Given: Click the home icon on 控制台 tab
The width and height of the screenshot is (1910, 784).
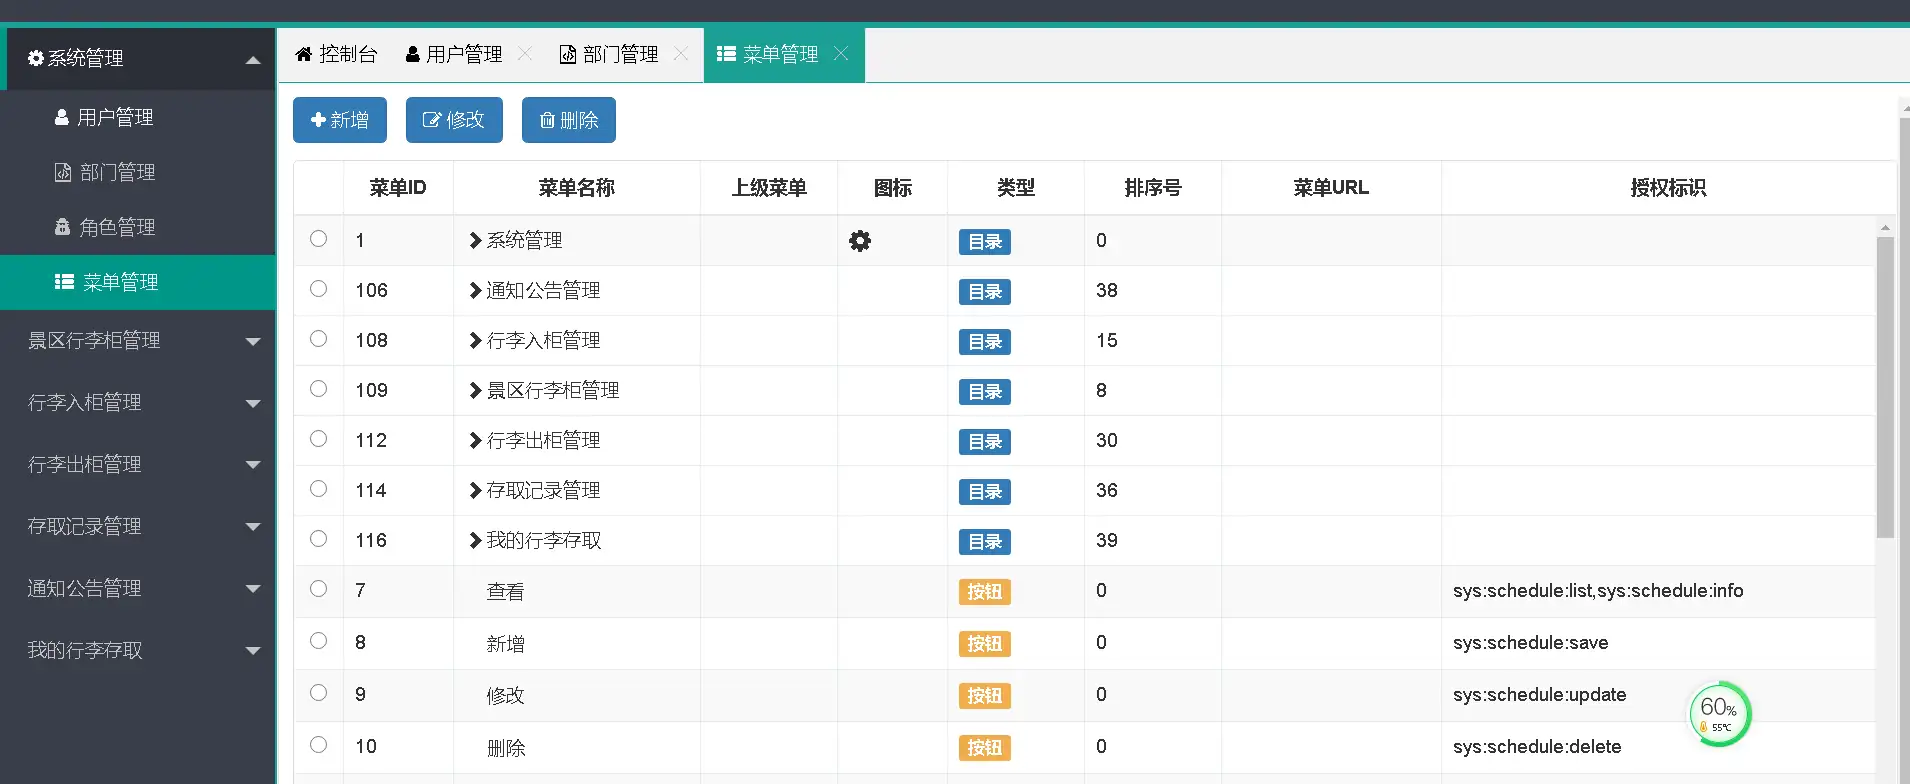Looking at the screenshot, I should [x=304, y=54].
